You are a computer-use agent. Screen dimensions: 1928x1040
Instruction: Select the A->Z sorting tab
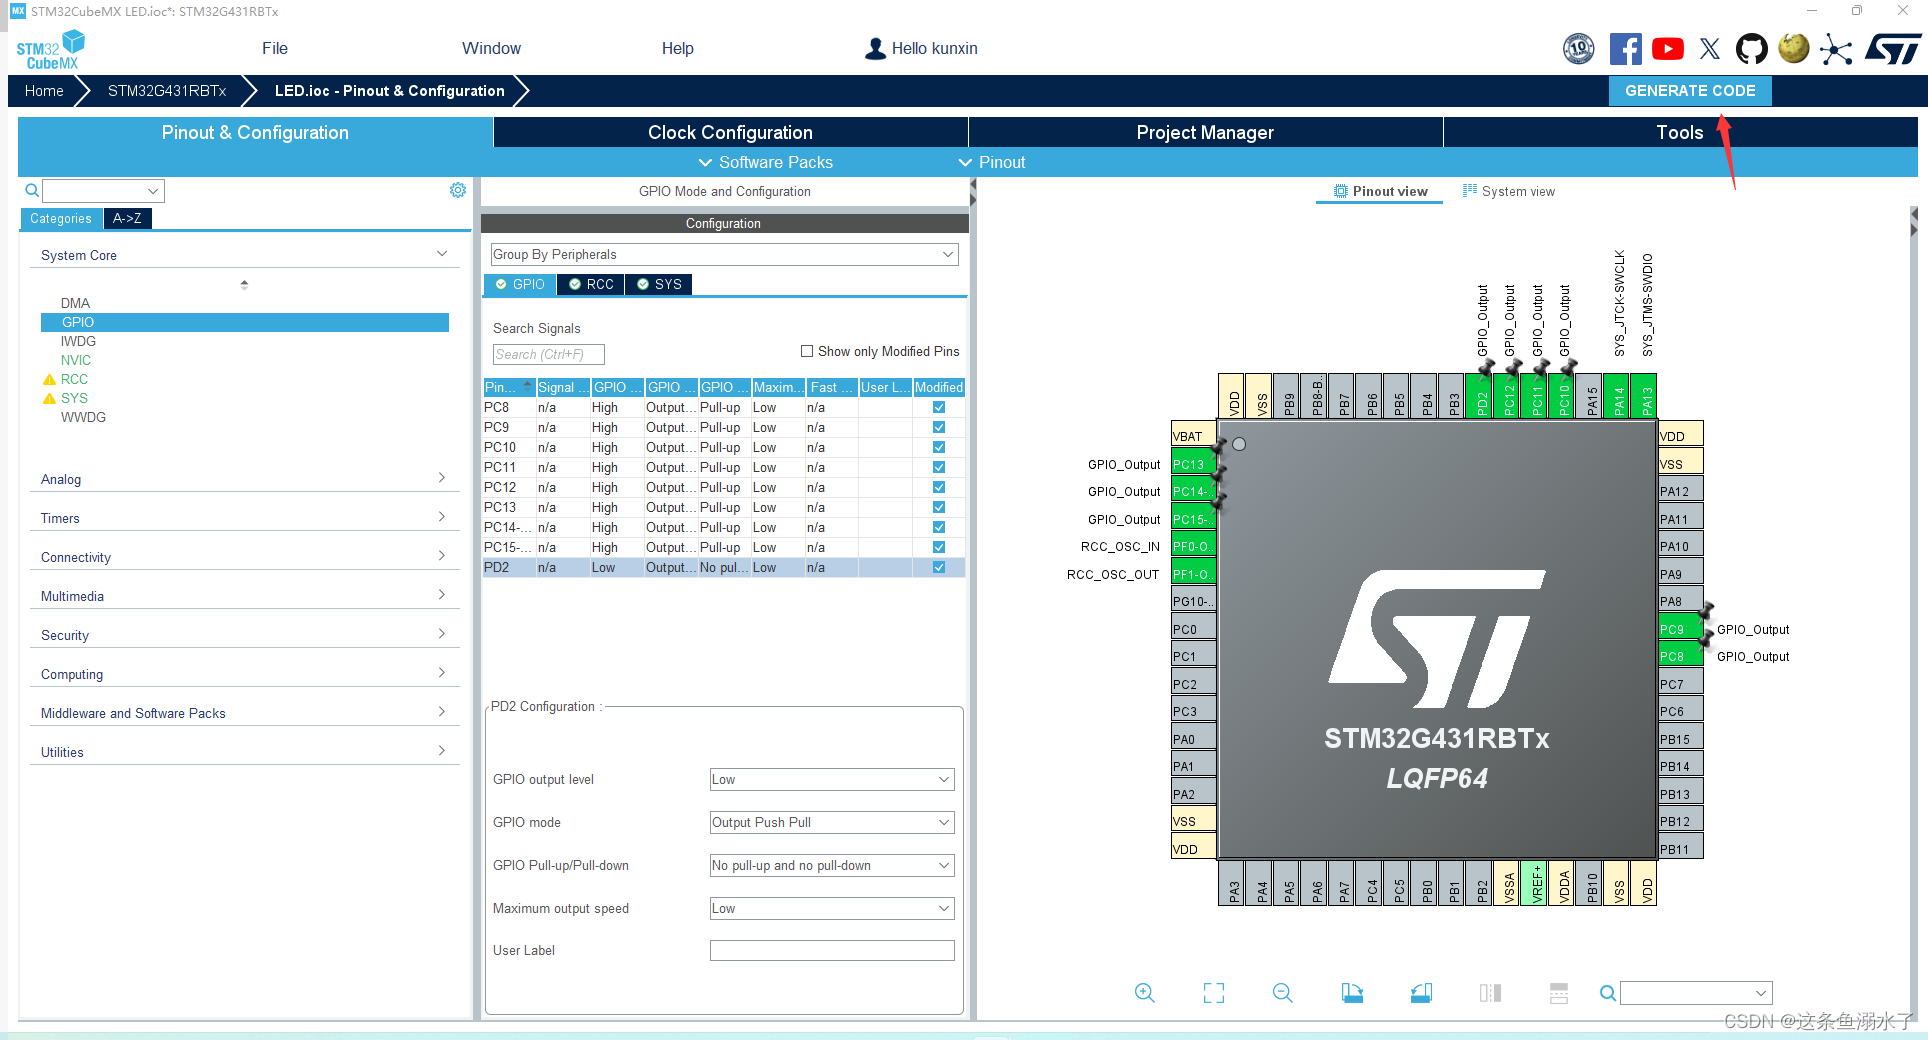127,218
